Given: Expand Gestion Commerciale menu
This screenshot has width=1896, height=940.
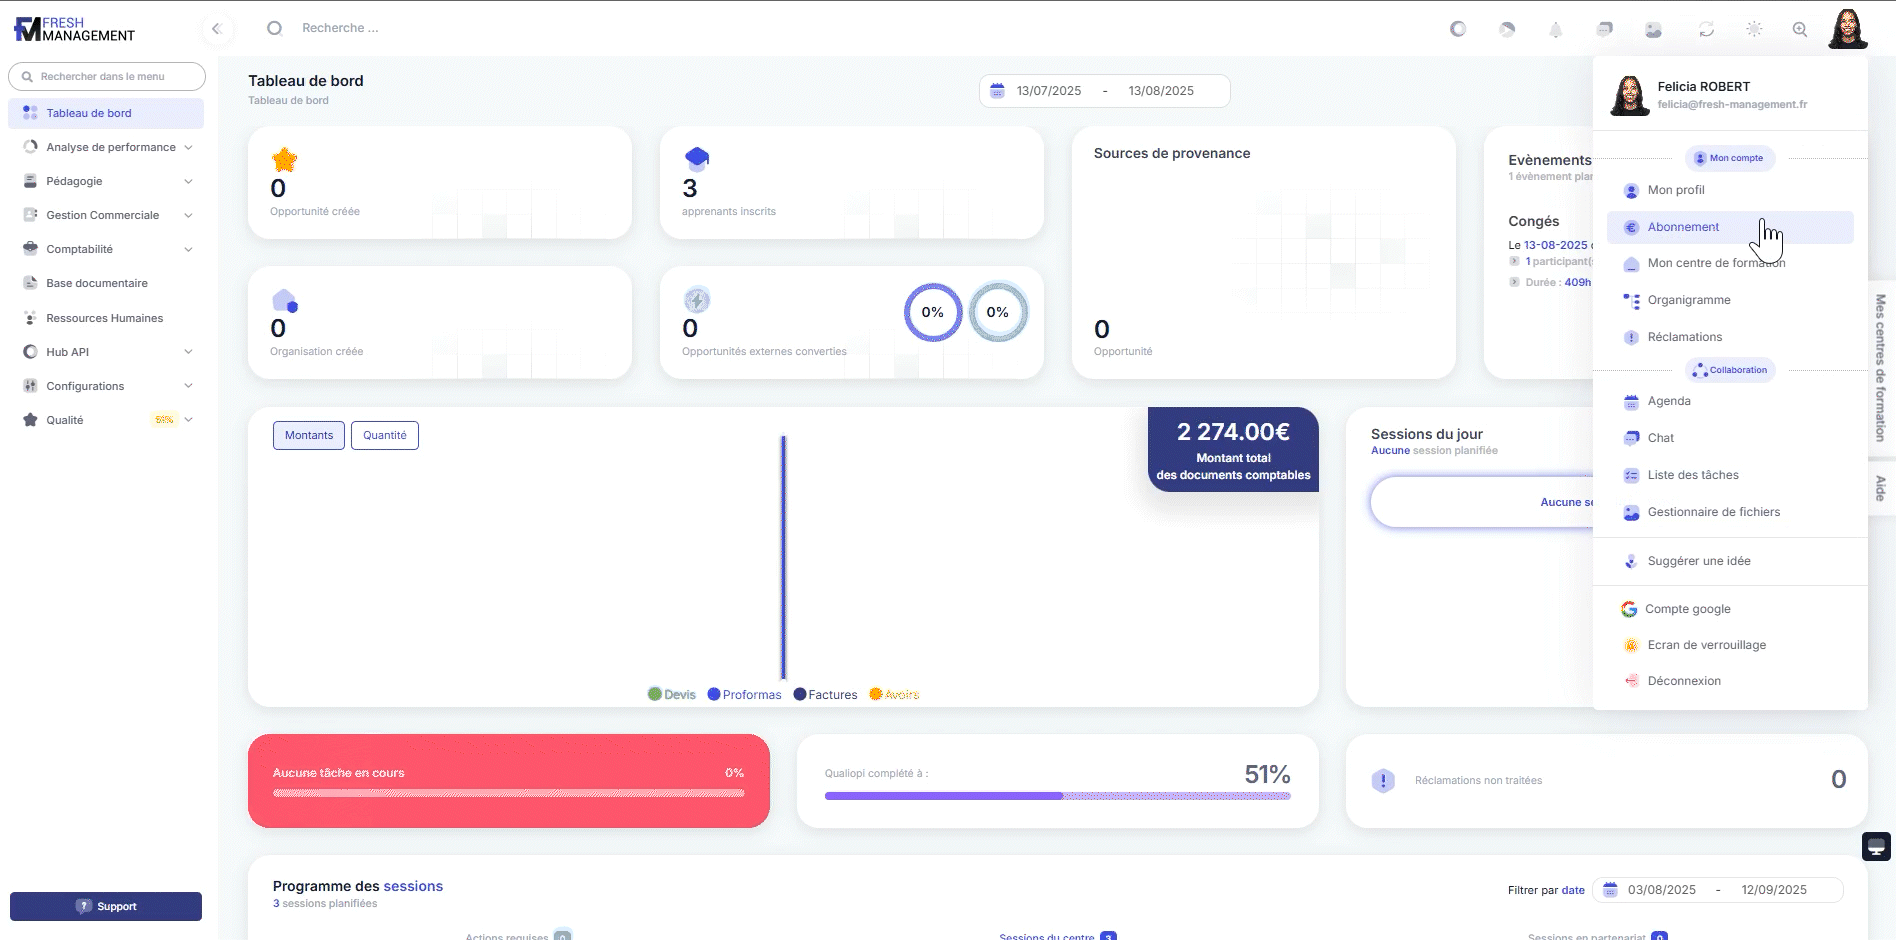Looking at the screenshot, I should coord(106,216).
